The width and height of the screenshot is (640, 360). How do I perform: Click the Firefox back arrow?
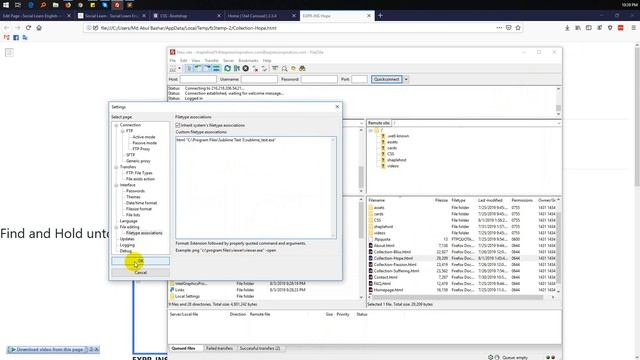7,28
